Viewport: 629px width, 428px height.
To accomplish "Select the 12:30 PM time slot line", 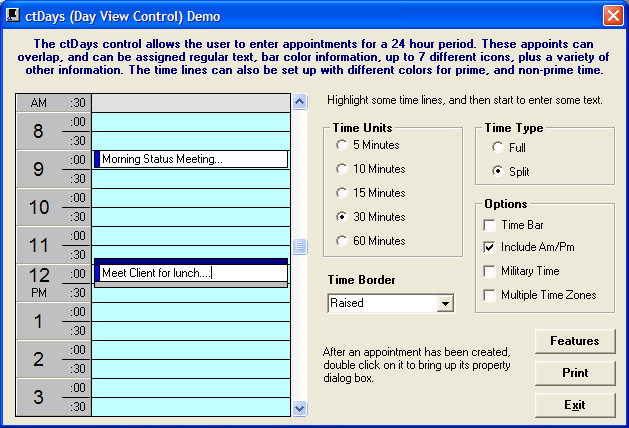I will pos(191,295).
